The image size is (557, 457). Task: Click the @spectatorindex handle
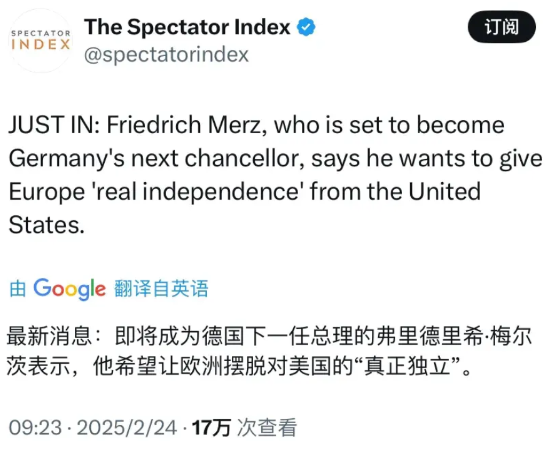(x=166, y=54)
